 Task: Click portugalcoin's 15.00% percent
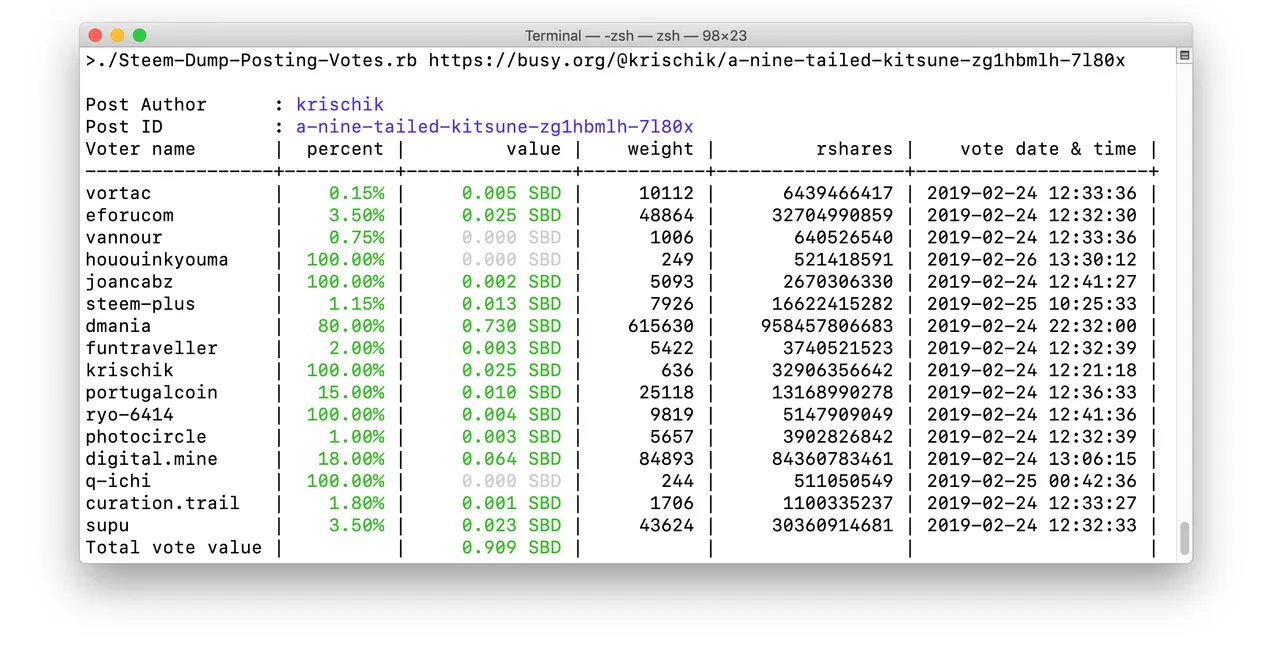point(351,392)
